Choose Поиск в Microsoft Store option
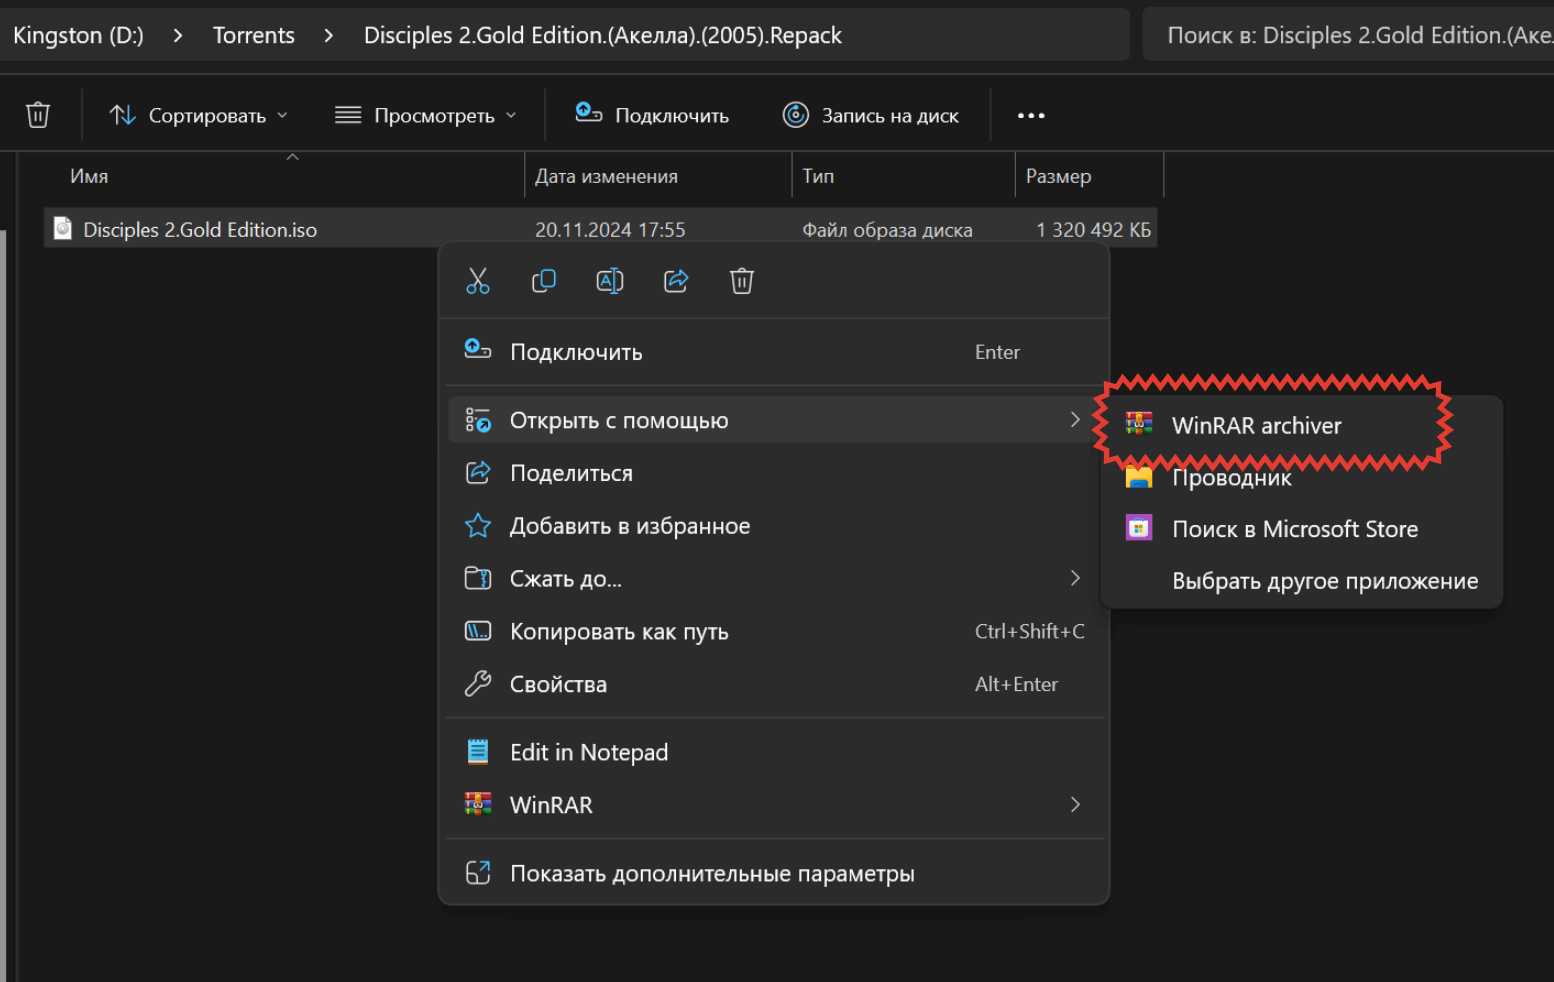Screen dimensions: 1554x982 [1295, 529]
